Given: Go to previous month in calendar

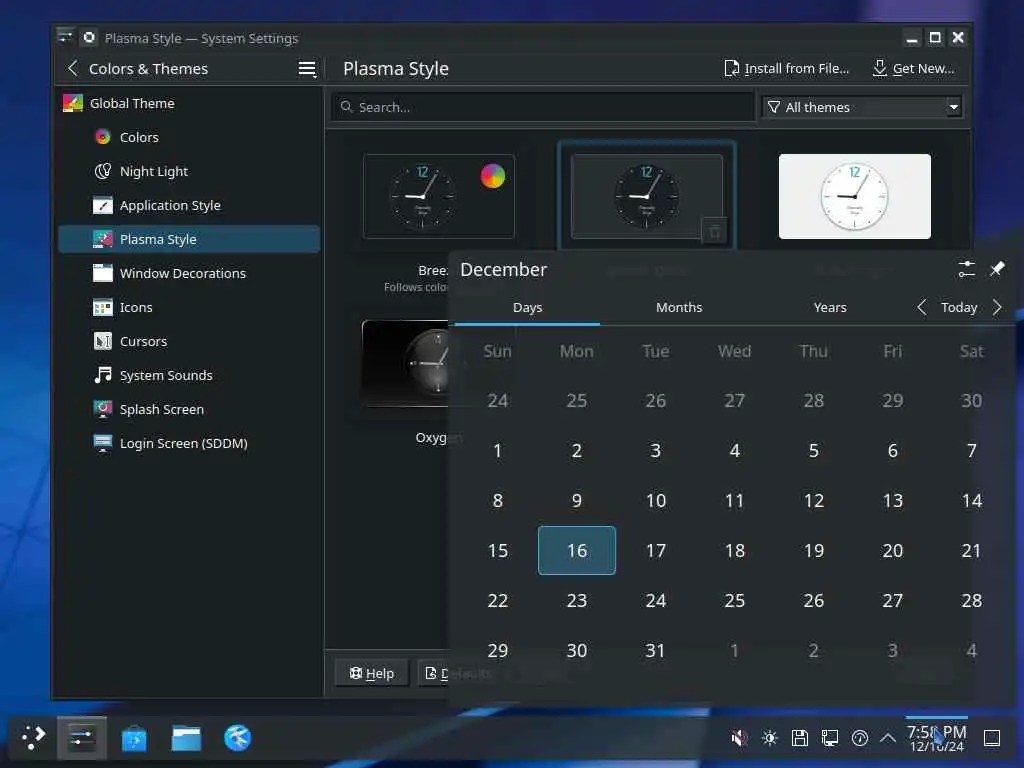Looking at the screenshot, I should click(921, 307).
